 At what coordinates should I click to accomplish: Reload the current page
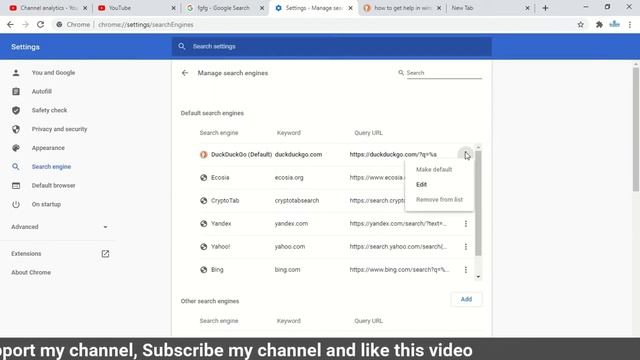[x=40, y=24]
